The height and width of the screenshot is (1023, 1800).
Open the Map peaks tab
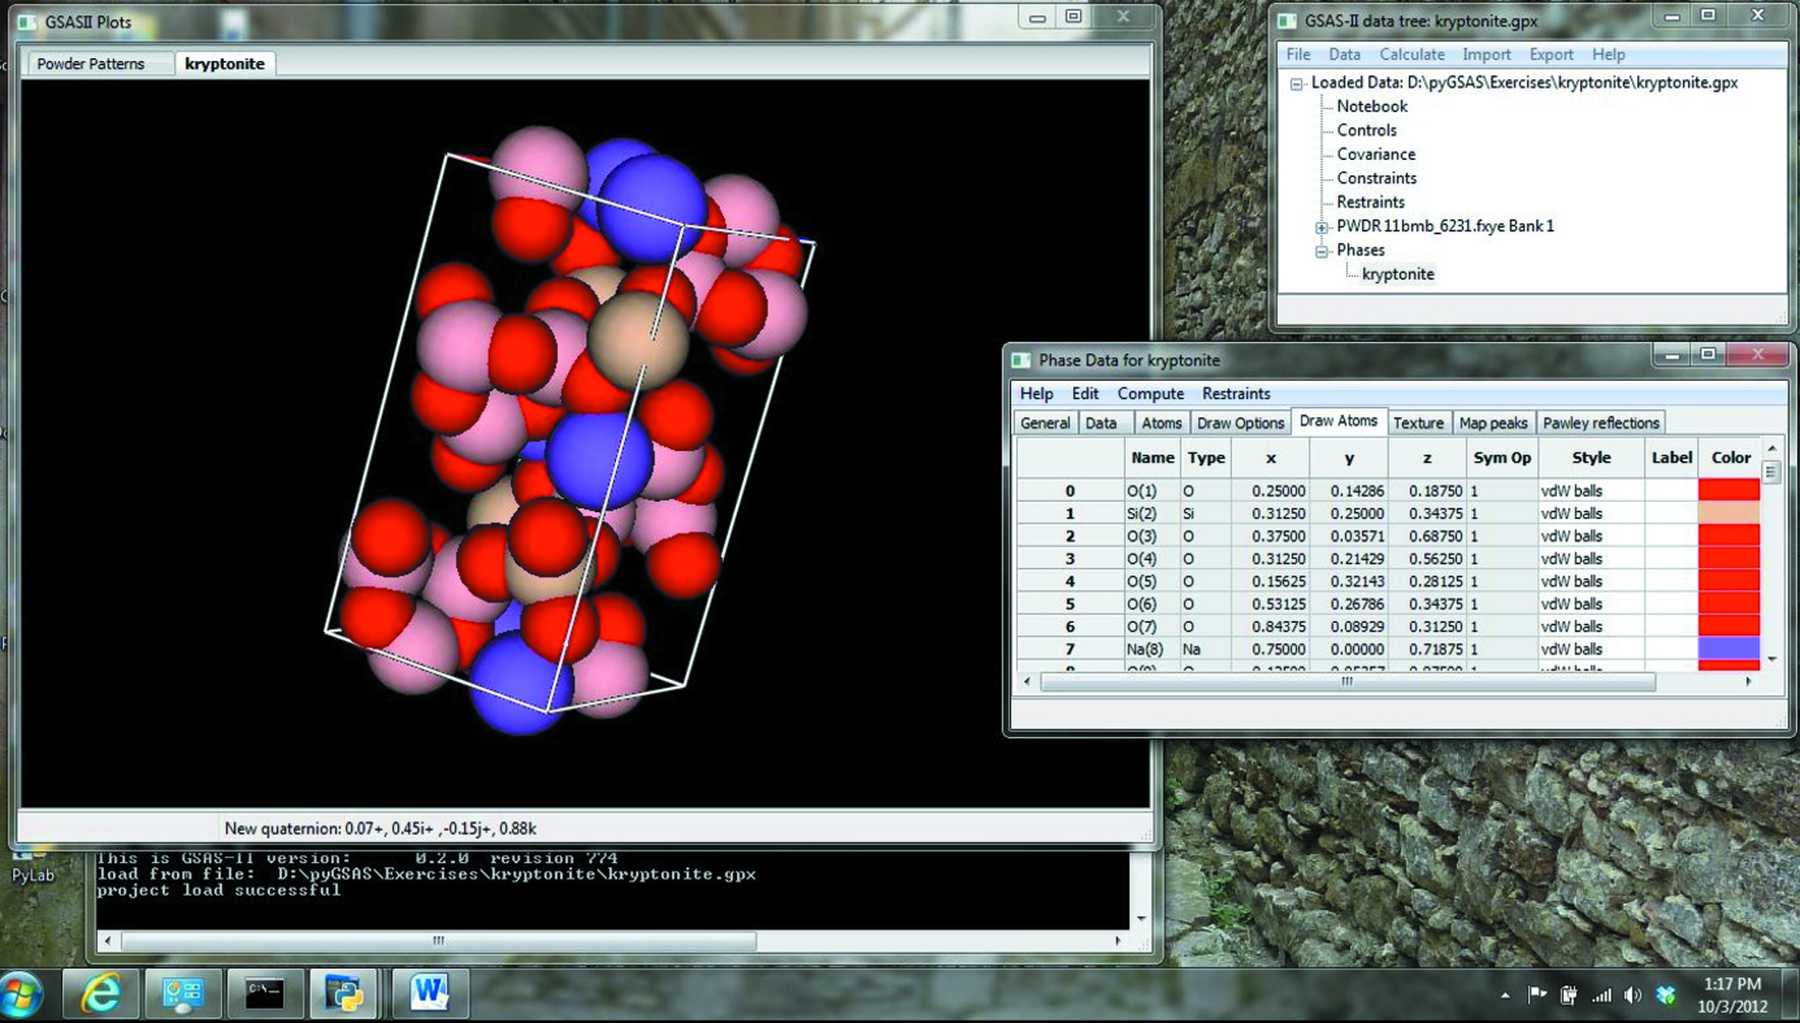pyautogui.click(x=1493, y=423)
